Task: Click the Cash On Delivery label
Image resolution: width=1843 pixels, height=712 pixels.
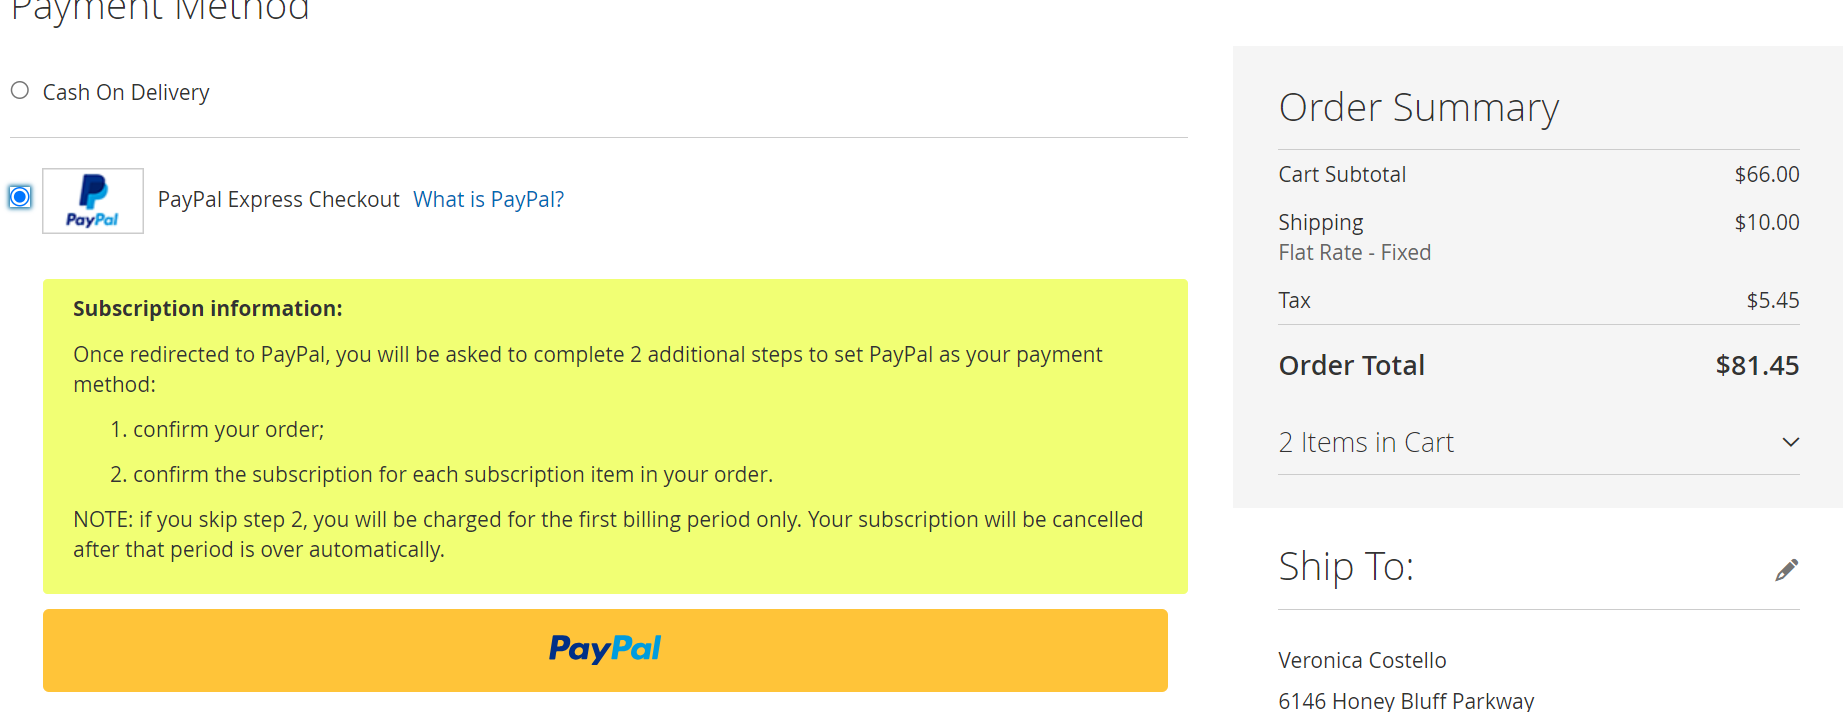Action: pos(126,92)
